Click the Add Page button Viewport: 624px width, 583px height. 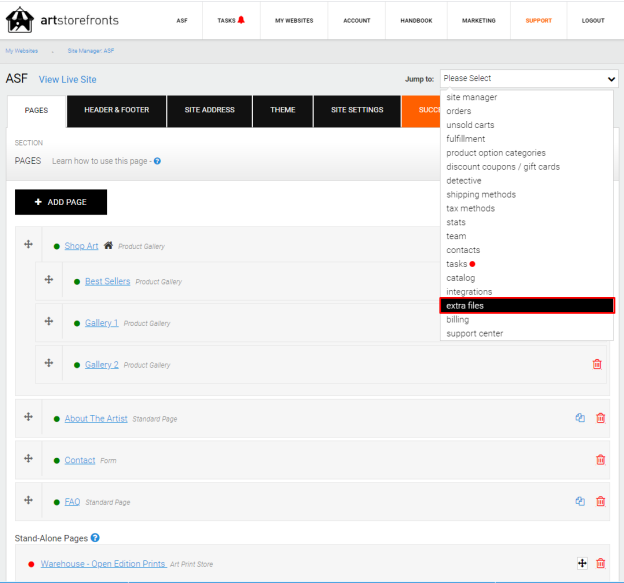(61, 202)
